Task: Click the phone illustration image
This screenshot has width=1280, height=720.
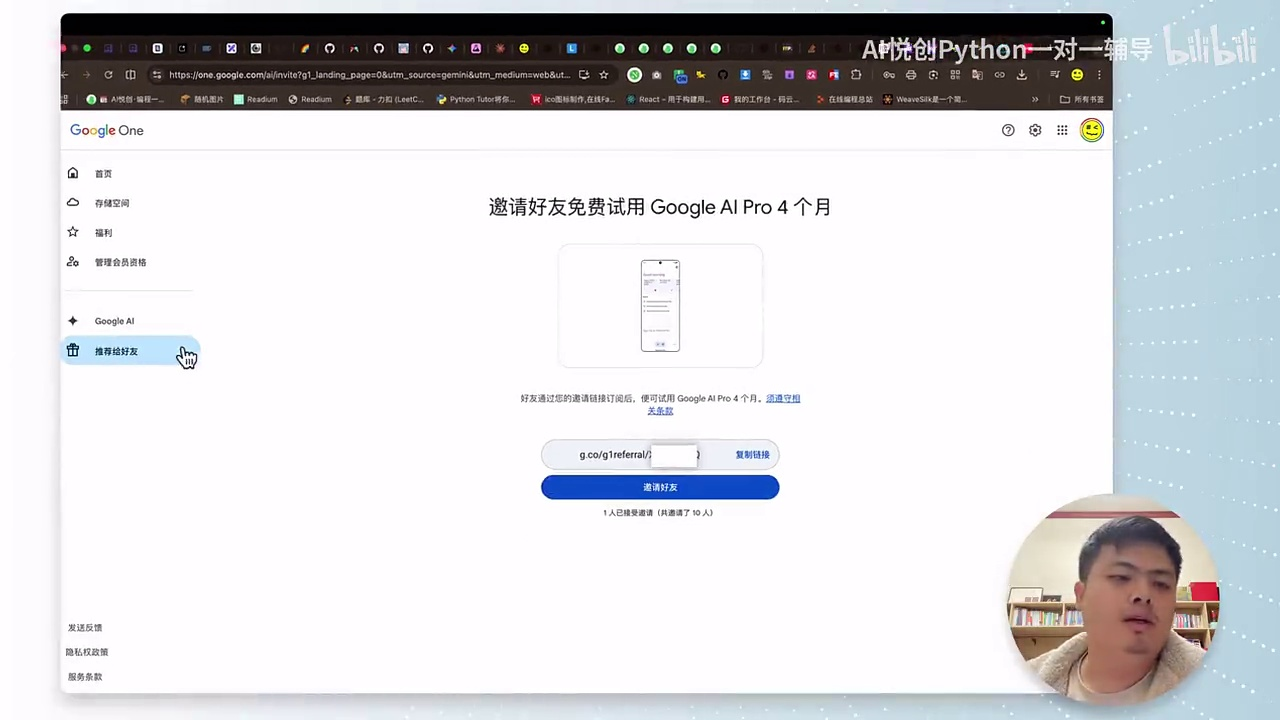Action: coord(660,306)
